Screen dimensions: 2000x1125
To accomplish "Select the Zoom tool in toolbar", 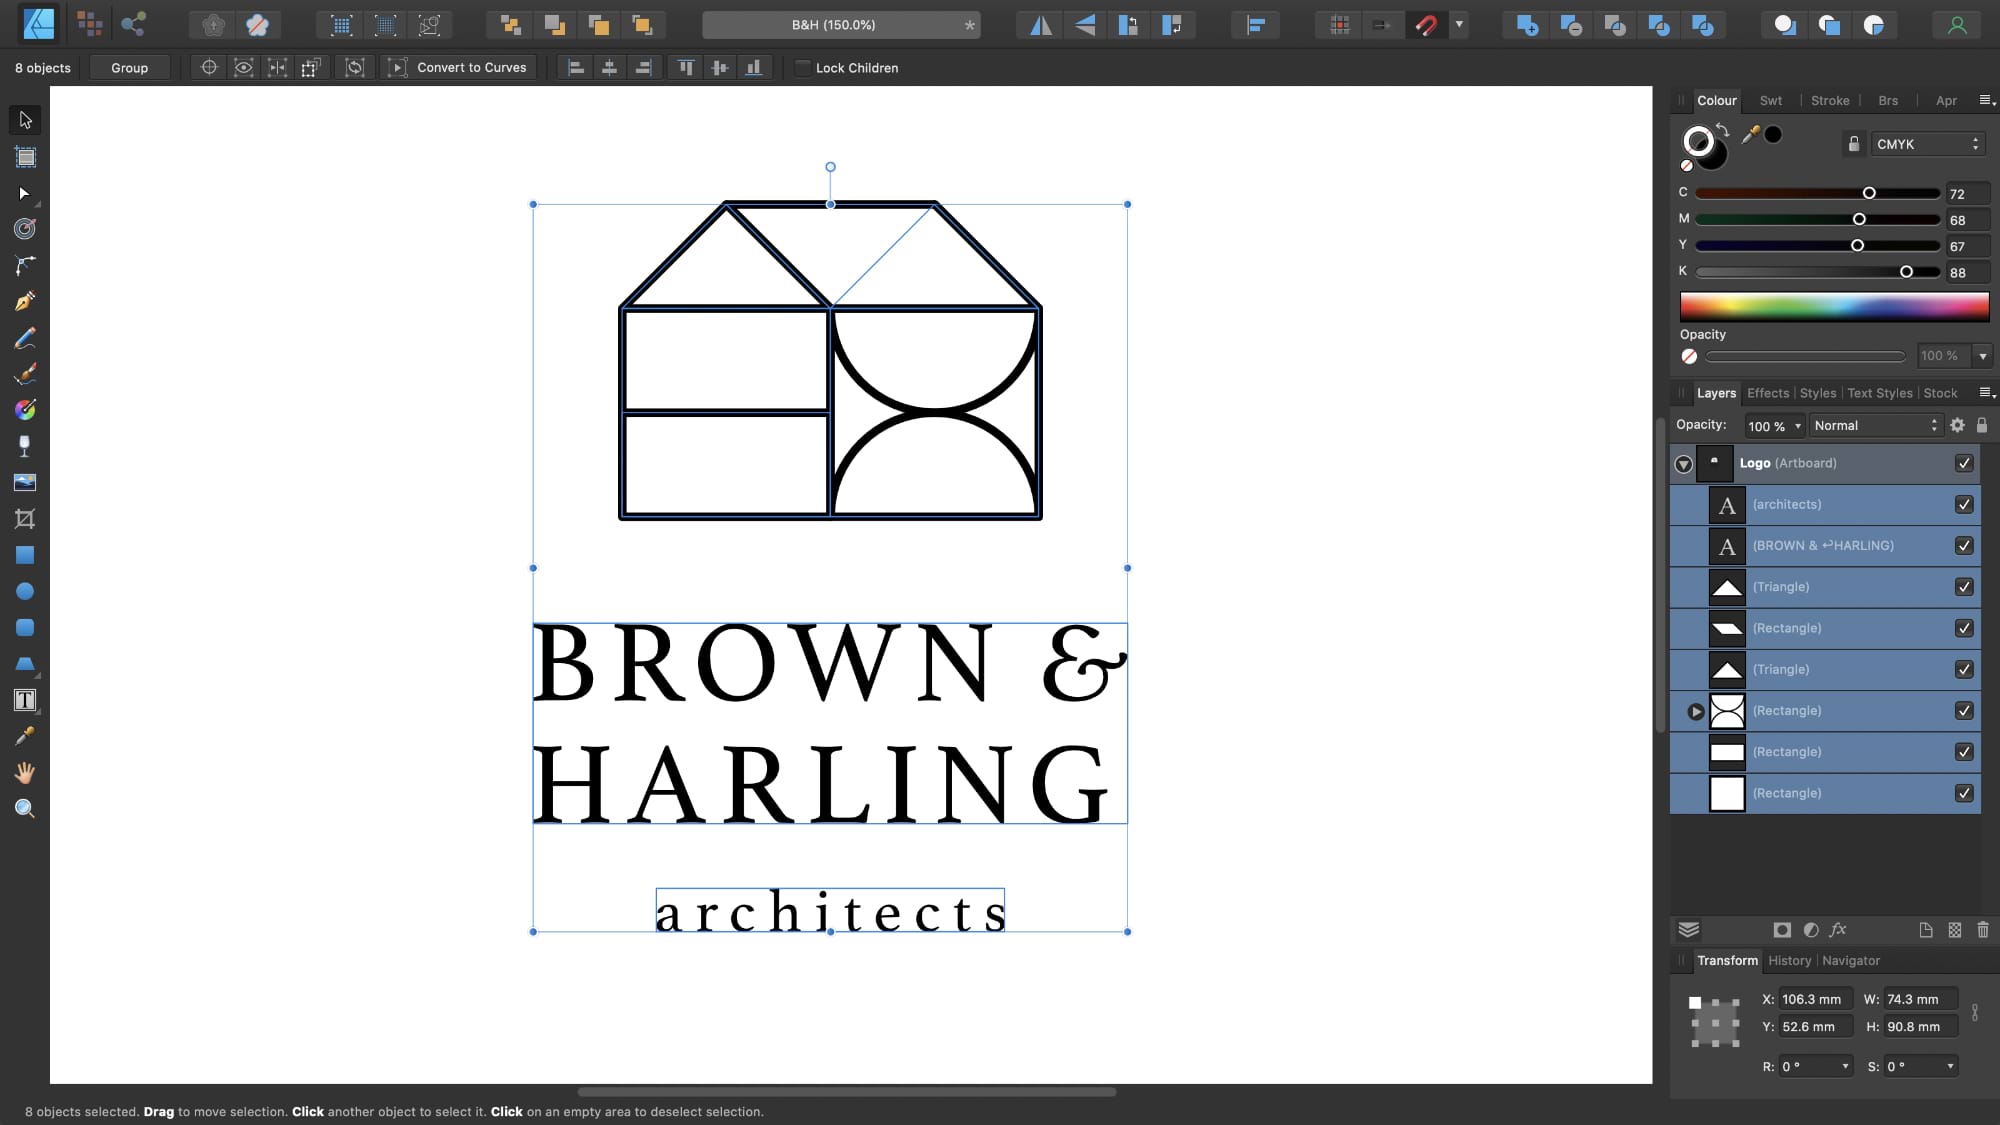I will 25,809.
